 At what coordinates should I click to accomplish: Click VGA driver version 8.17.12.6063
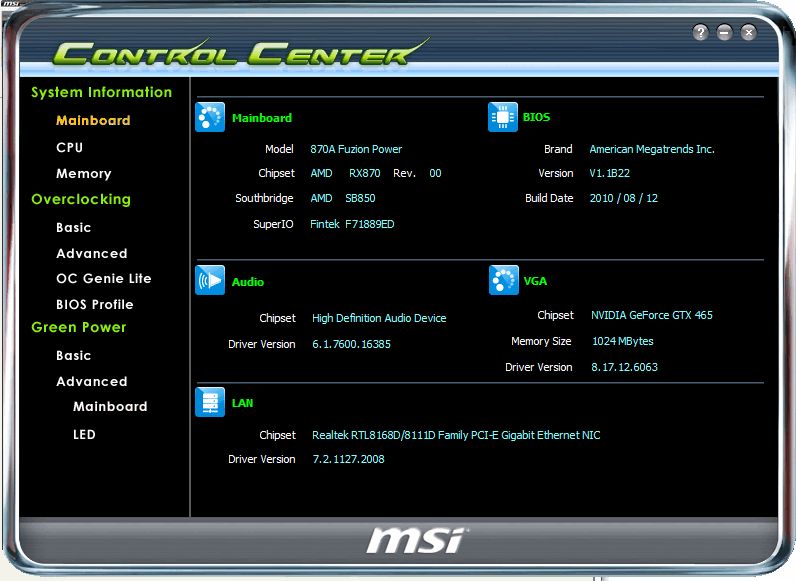pos(624,367)
